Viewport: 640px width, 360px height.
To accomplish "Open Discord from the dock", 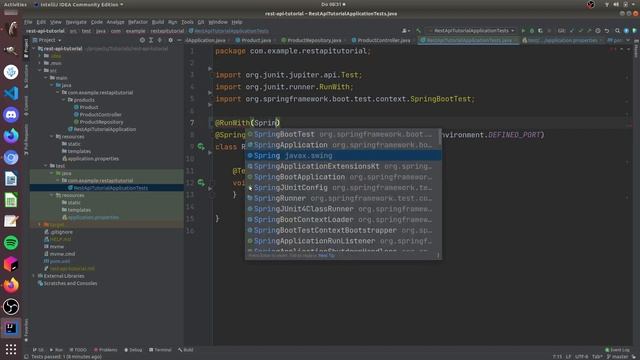I will pos(11,115).
